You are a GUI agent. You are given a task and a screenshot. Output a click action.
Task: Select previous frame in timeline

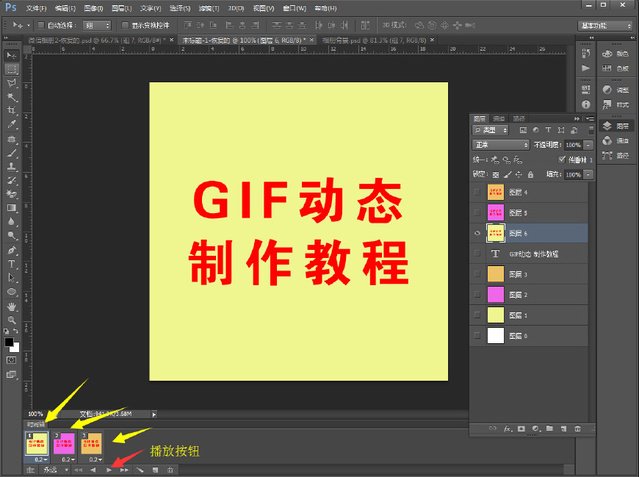pos(93,470)
